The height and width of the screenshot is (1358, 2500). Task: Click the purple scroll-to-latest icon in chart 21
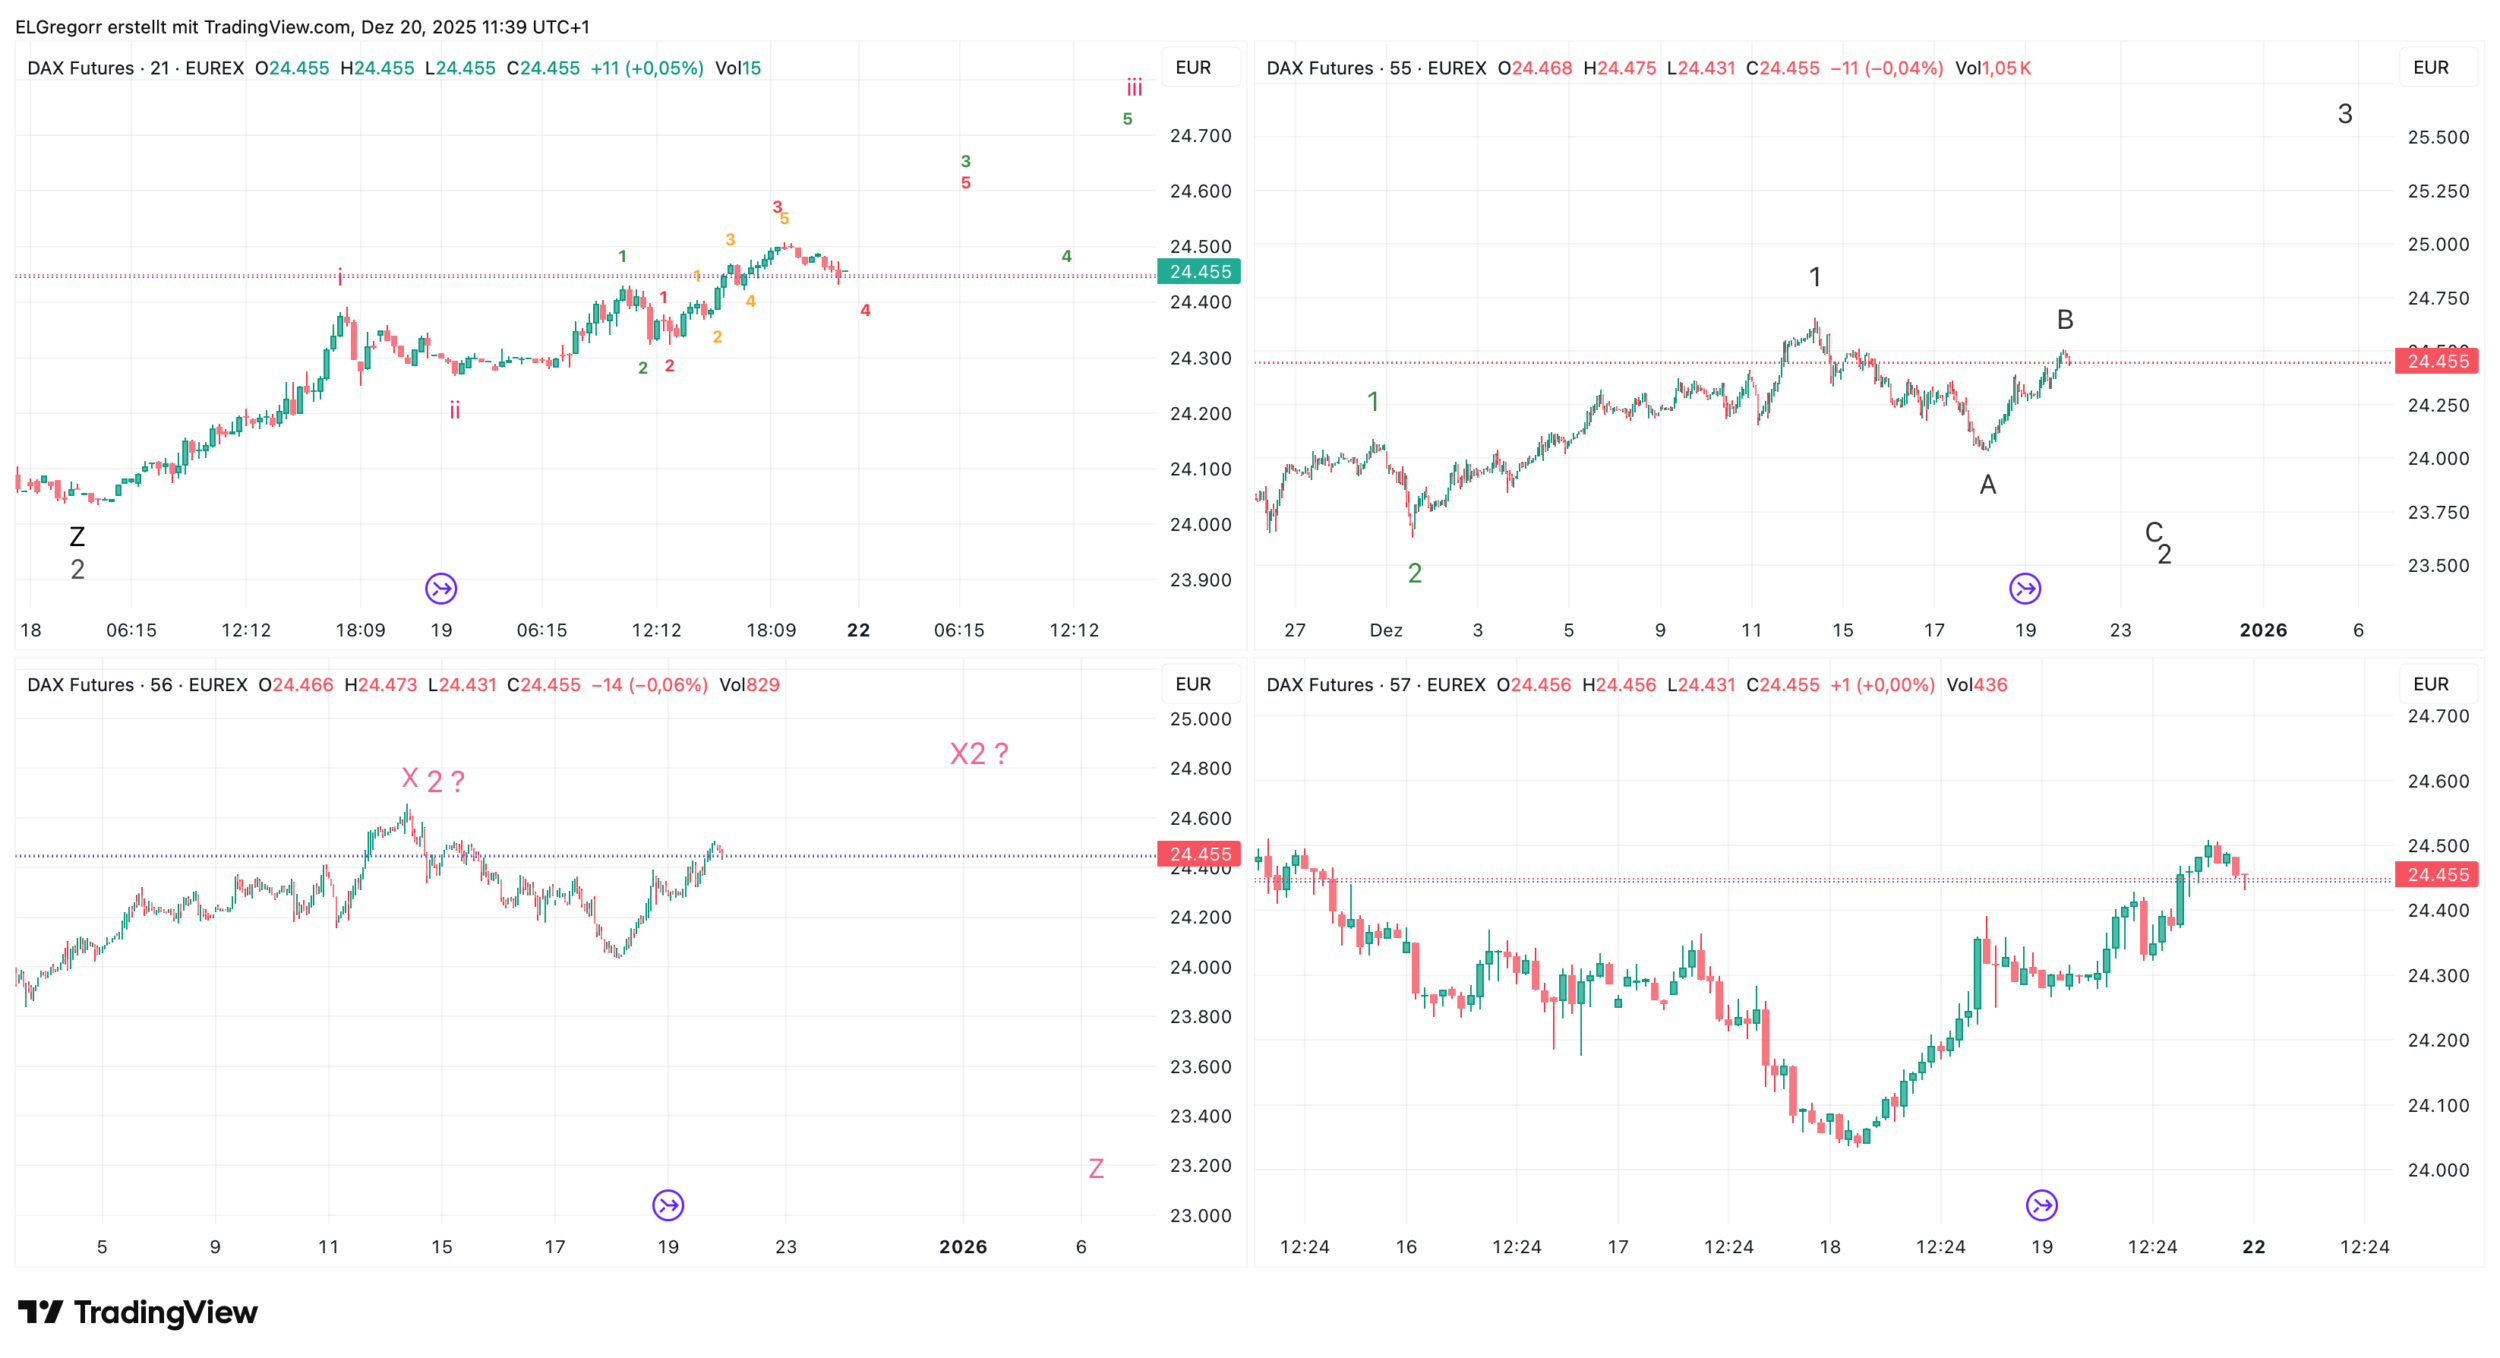[x=441, y=589]
